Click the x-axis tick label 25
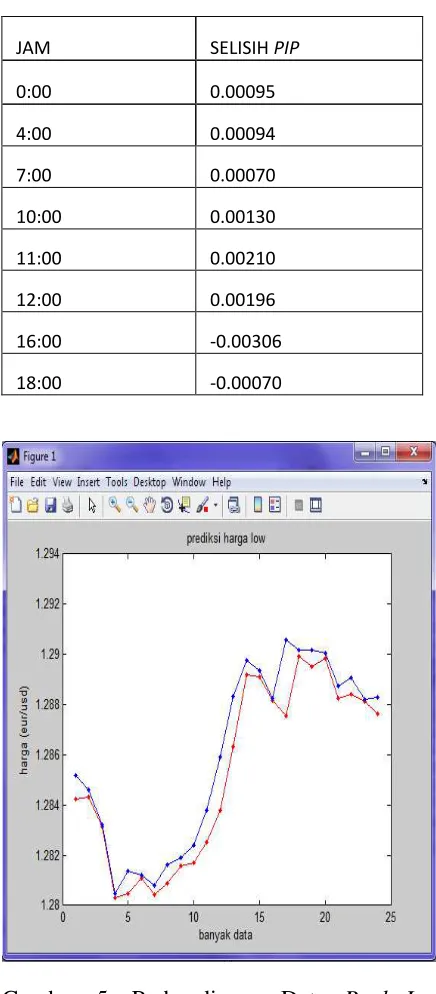Image resolution: width=436 pixels, height=994 pixels. tap(390, 917)
